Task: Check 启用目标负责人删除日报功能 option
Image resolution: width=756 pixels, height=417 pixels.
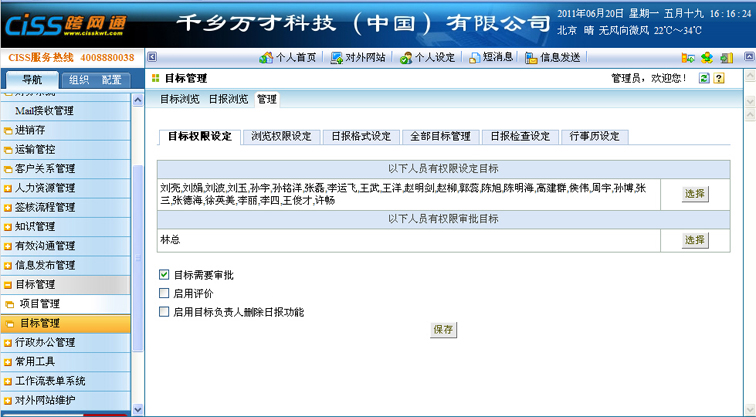Action: (x=165, y=312)
